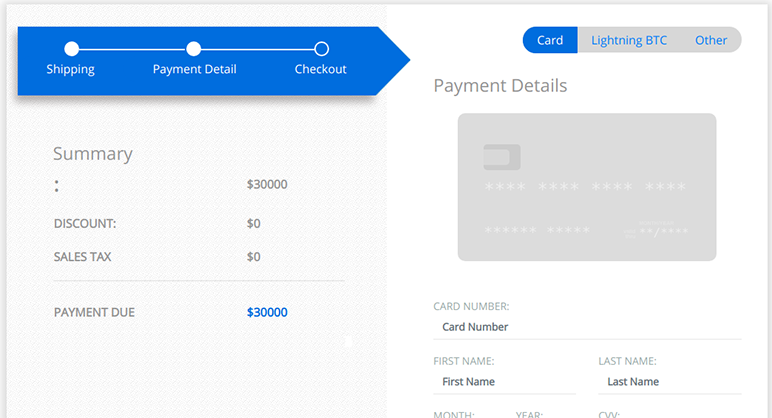Open the Other payment tab
Screen dimensions: 772x418
[x=710, y=40]
